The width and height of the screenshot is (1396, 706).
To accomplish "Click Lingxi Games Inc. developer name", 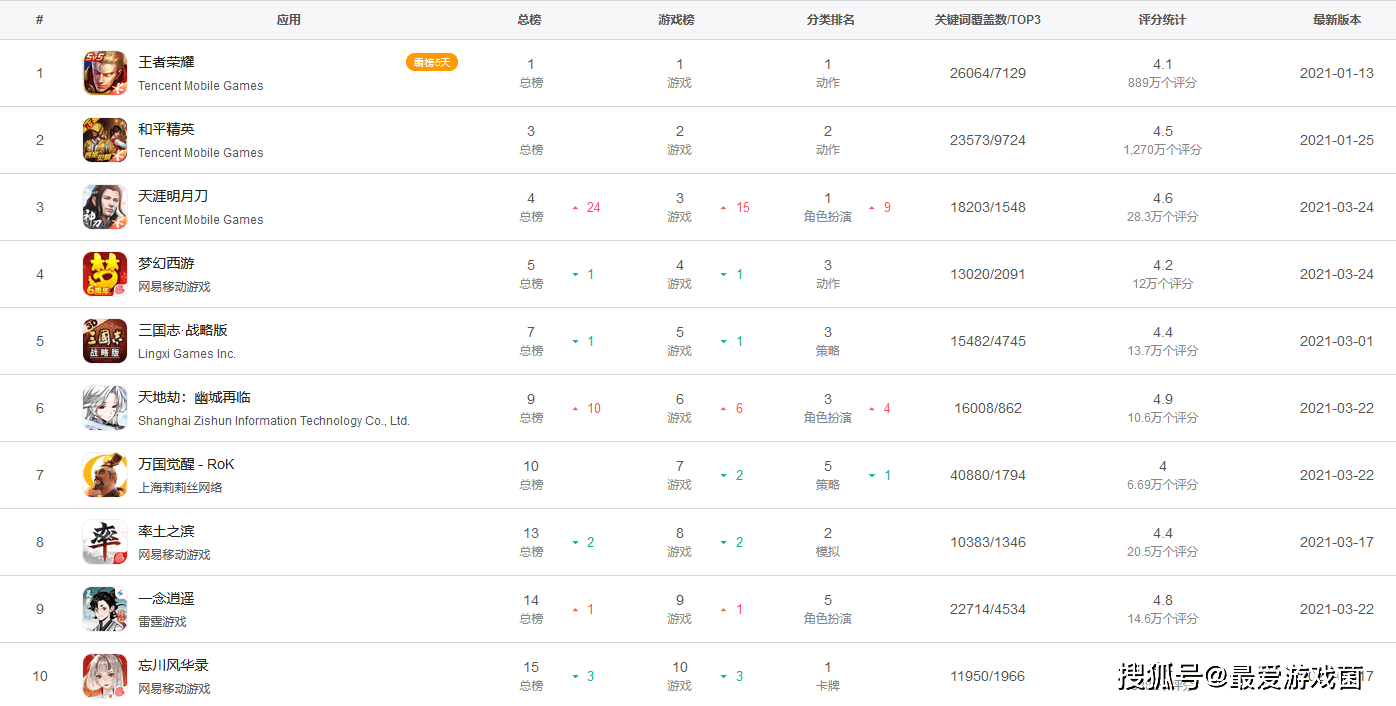I will click(x=187, y=354).
